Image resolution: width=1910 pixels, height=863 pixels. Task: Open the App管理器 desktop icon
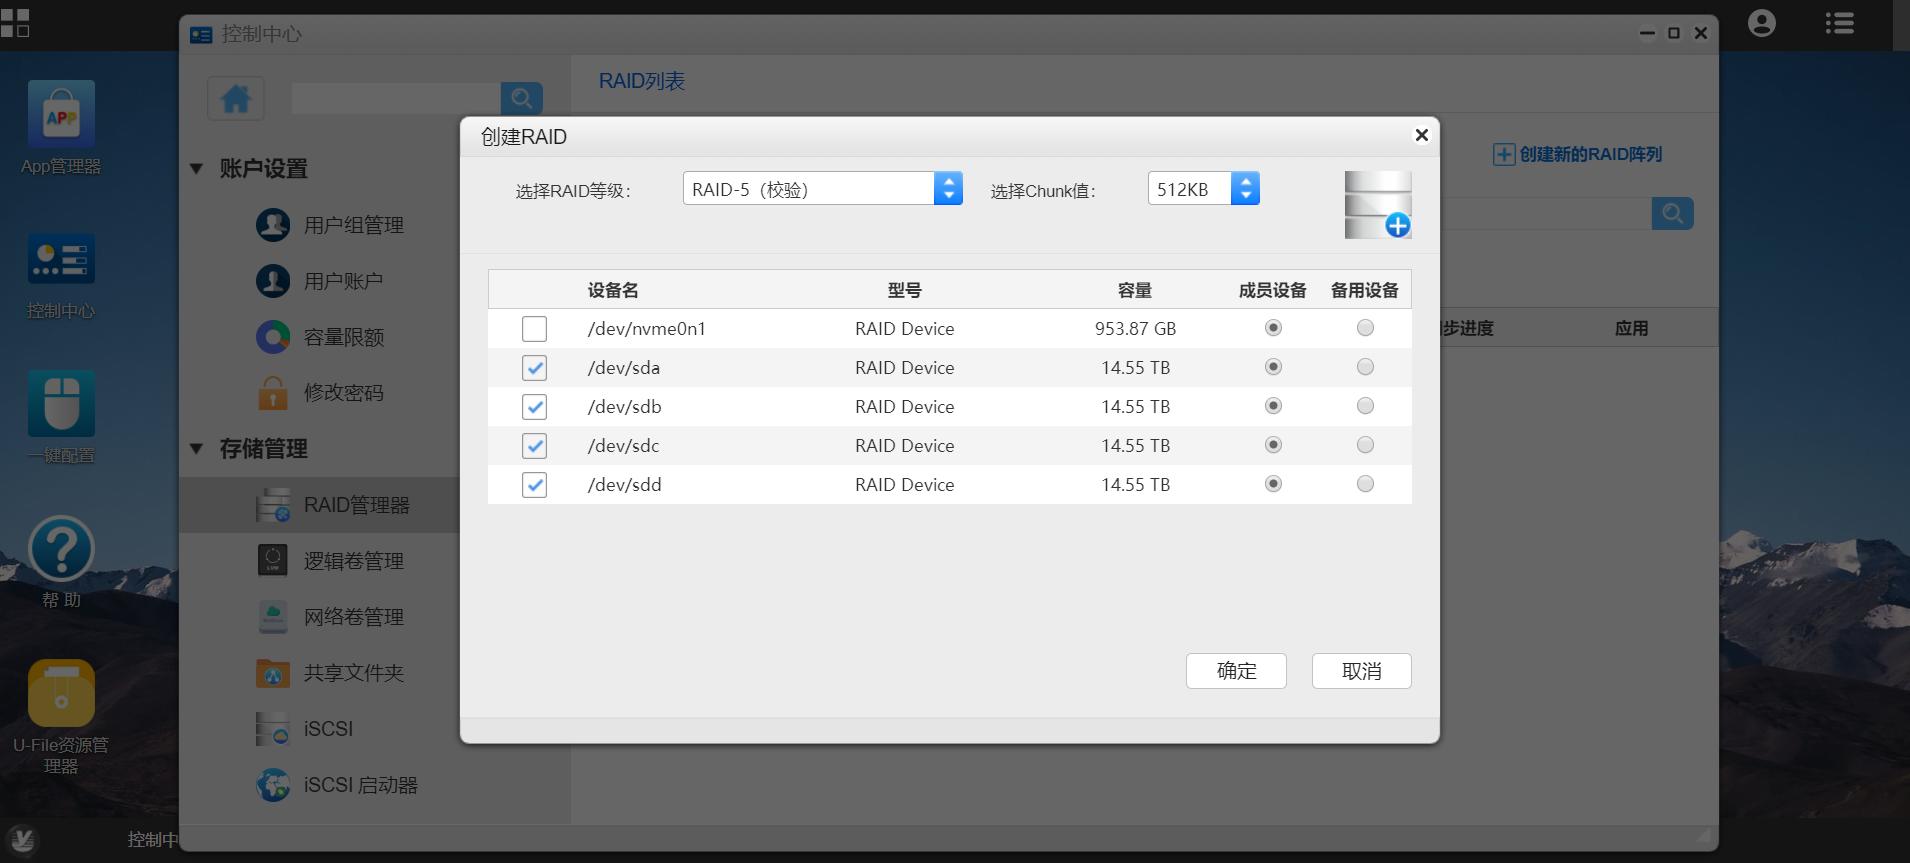click(61, 115)
